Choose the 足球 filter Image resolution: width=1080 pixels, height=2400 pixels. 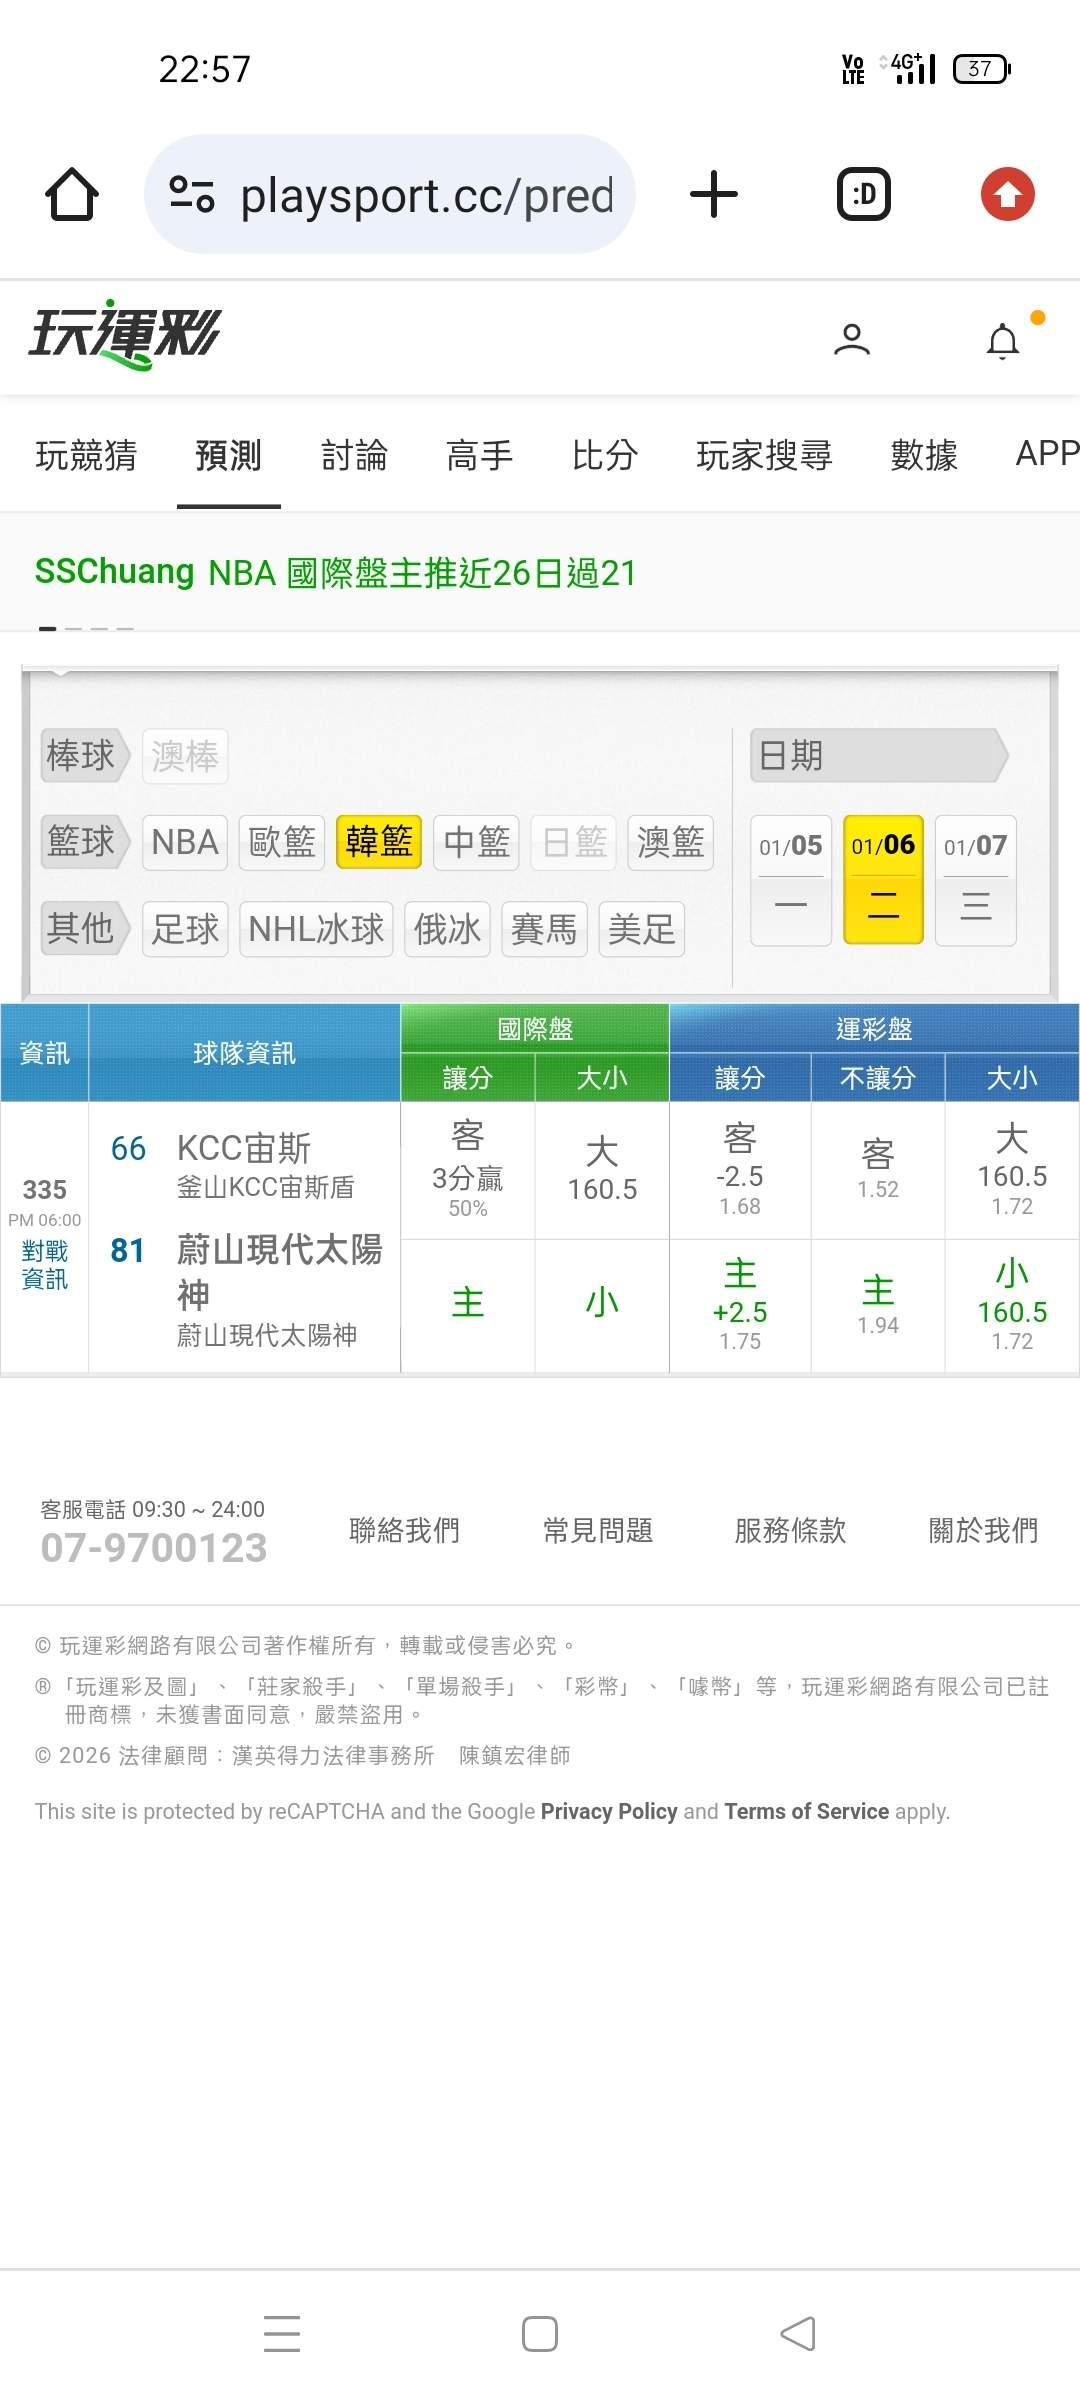(185, 929)
